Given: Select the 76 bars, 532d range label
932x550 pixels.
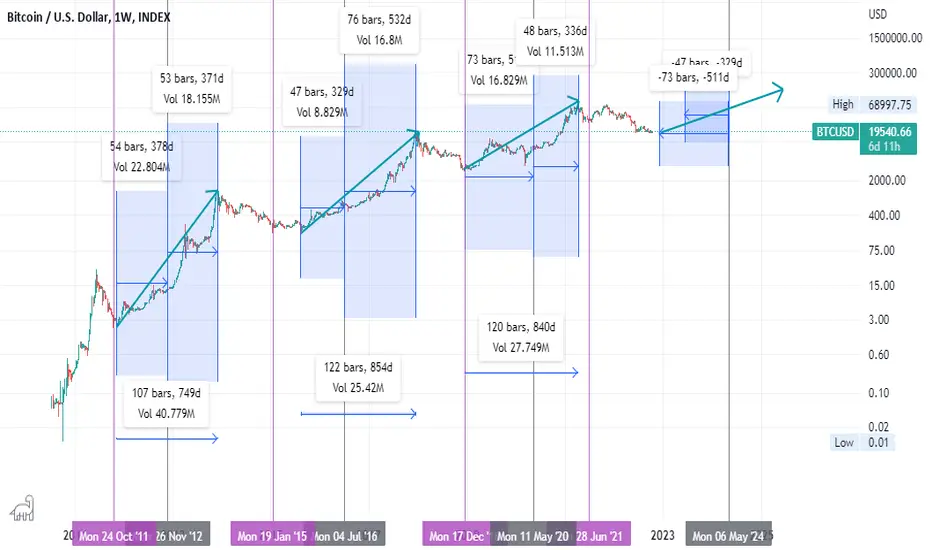Looking at the screenshot, I should (379, 30).
